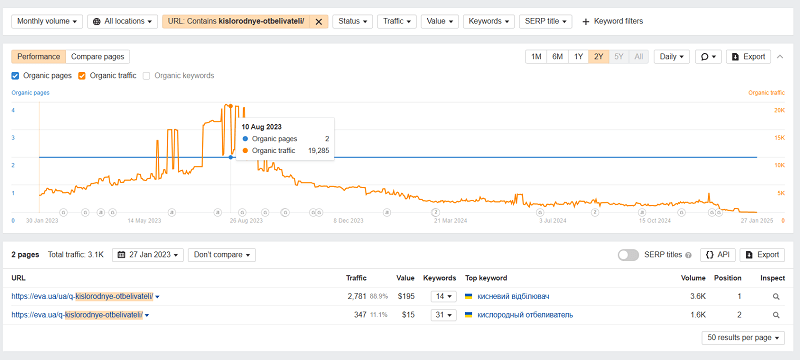Sort by the Volume column header
Image resolution: width=800 pixels, height=360 pixels.
[693, 278]
